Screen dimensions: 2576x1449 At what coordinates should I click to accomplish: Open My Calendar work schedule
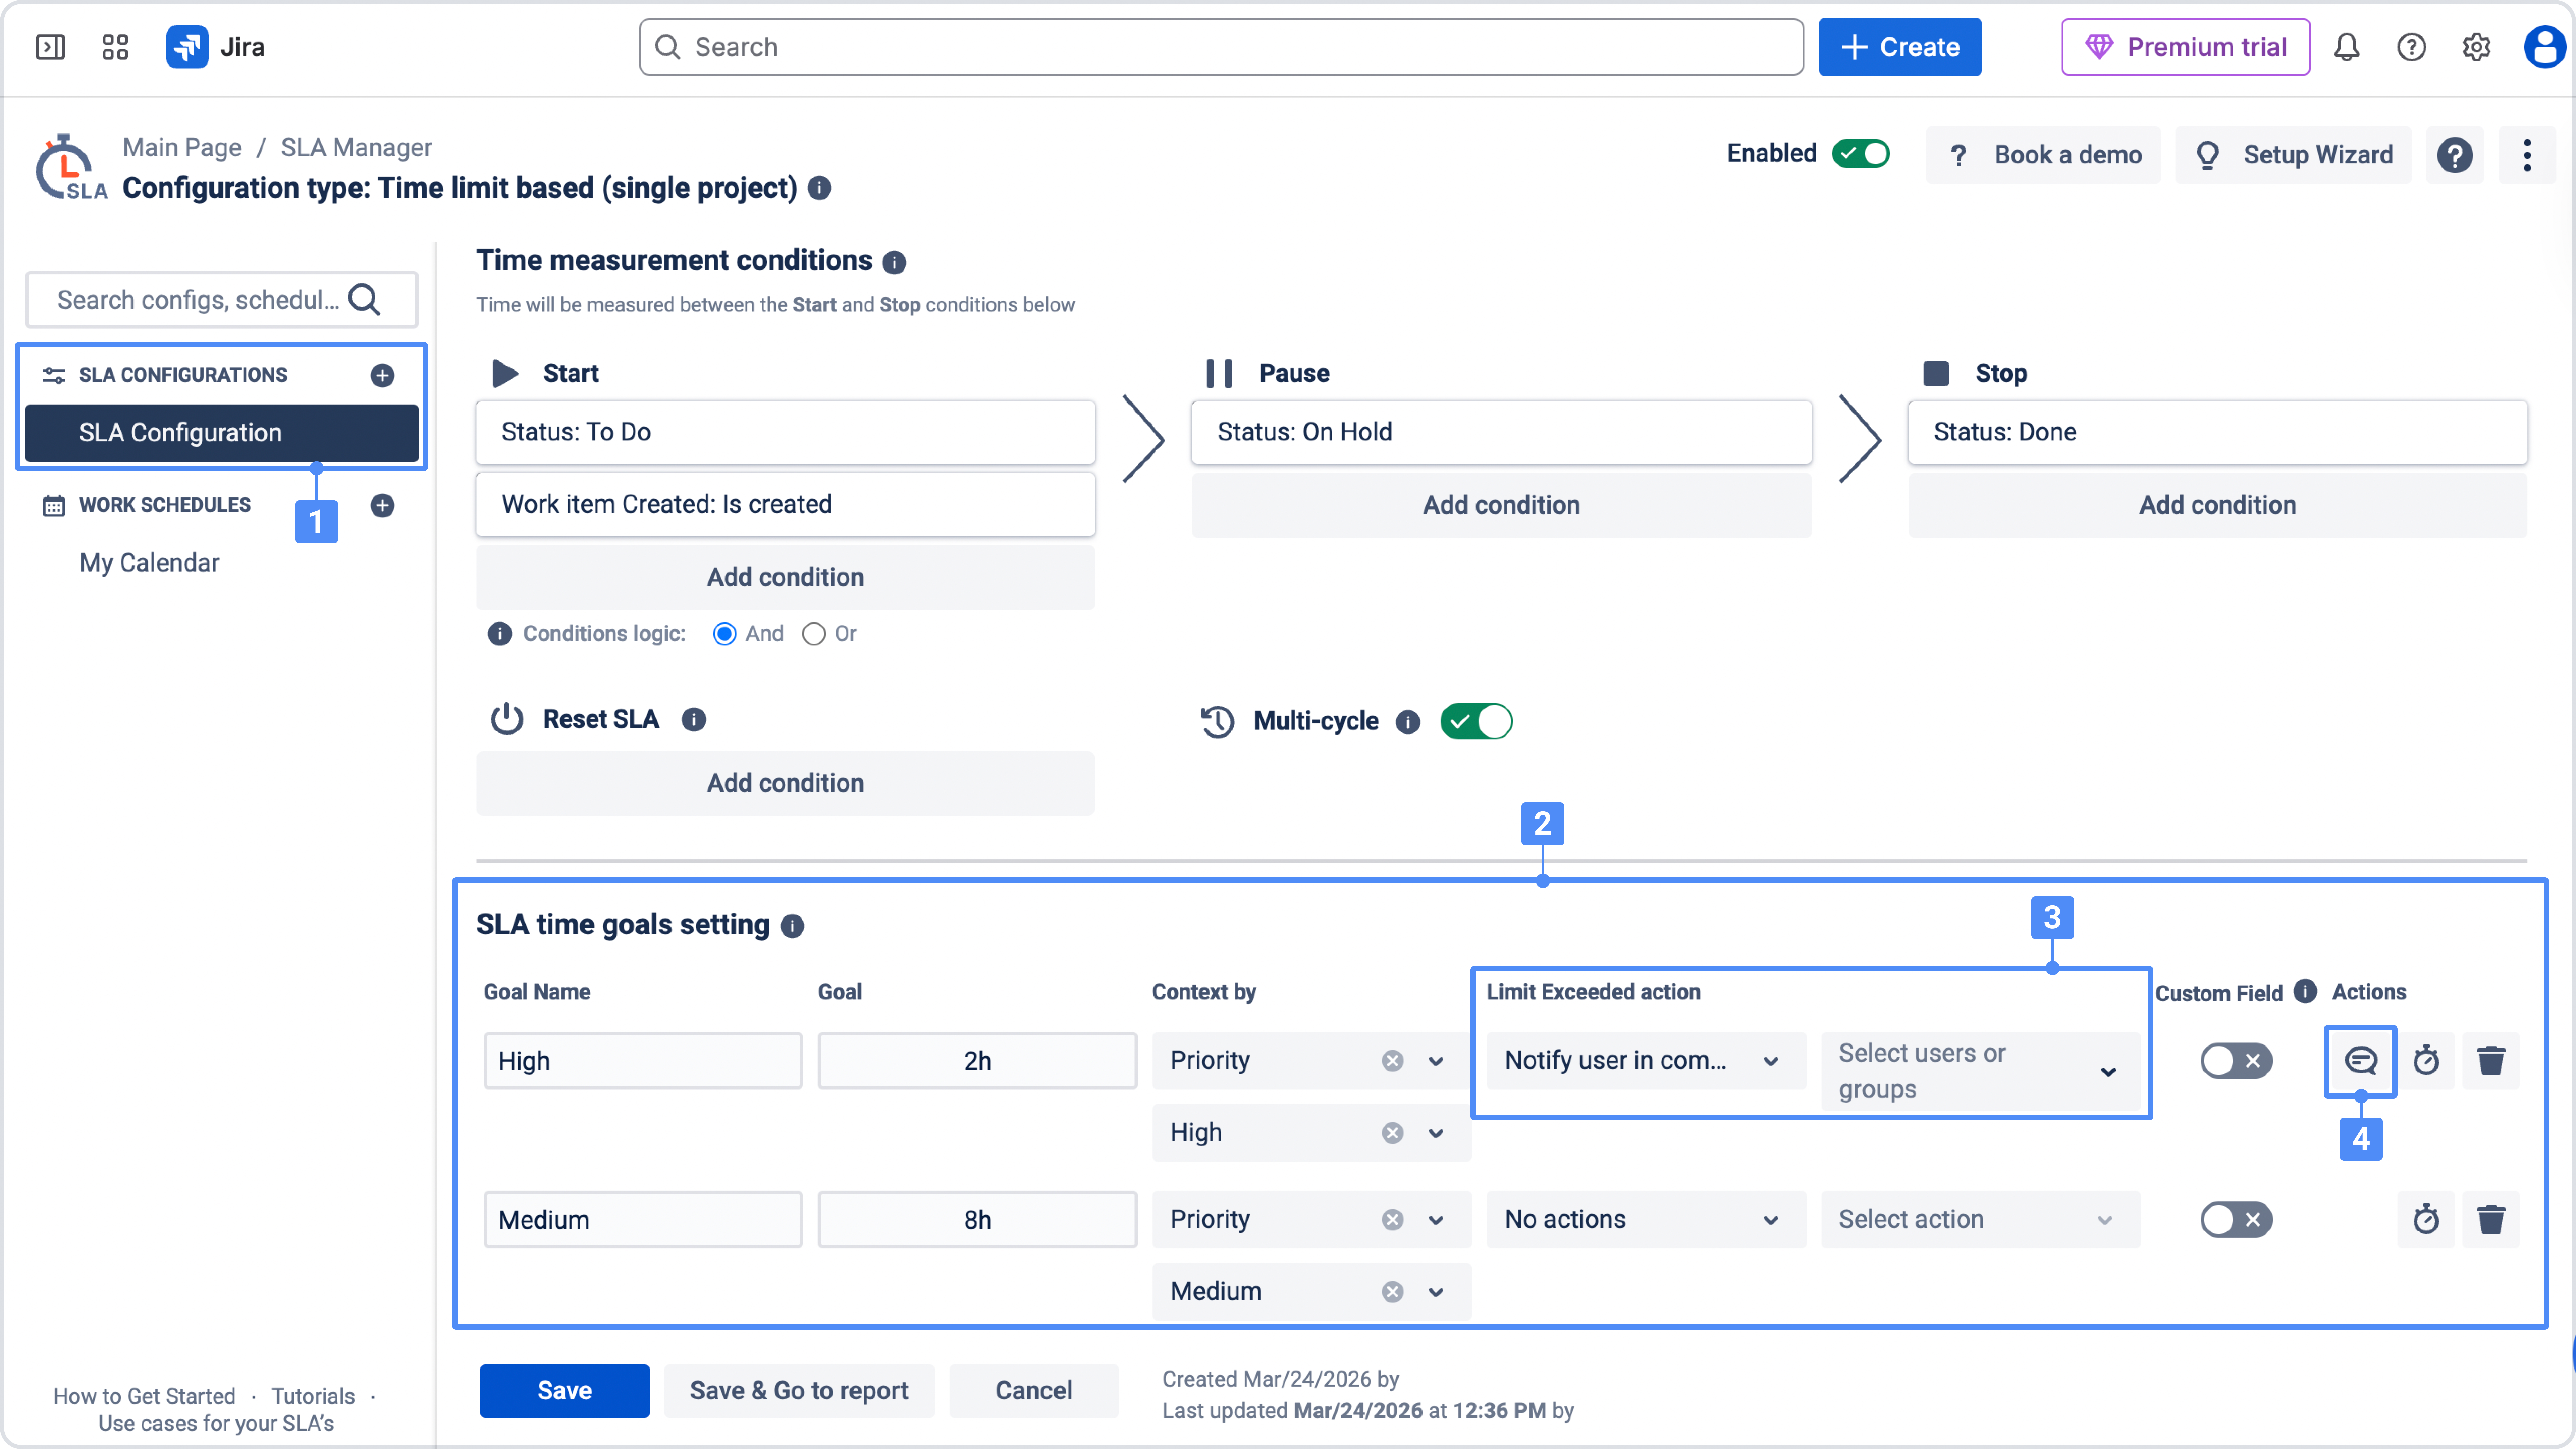[x=149, y=563]
